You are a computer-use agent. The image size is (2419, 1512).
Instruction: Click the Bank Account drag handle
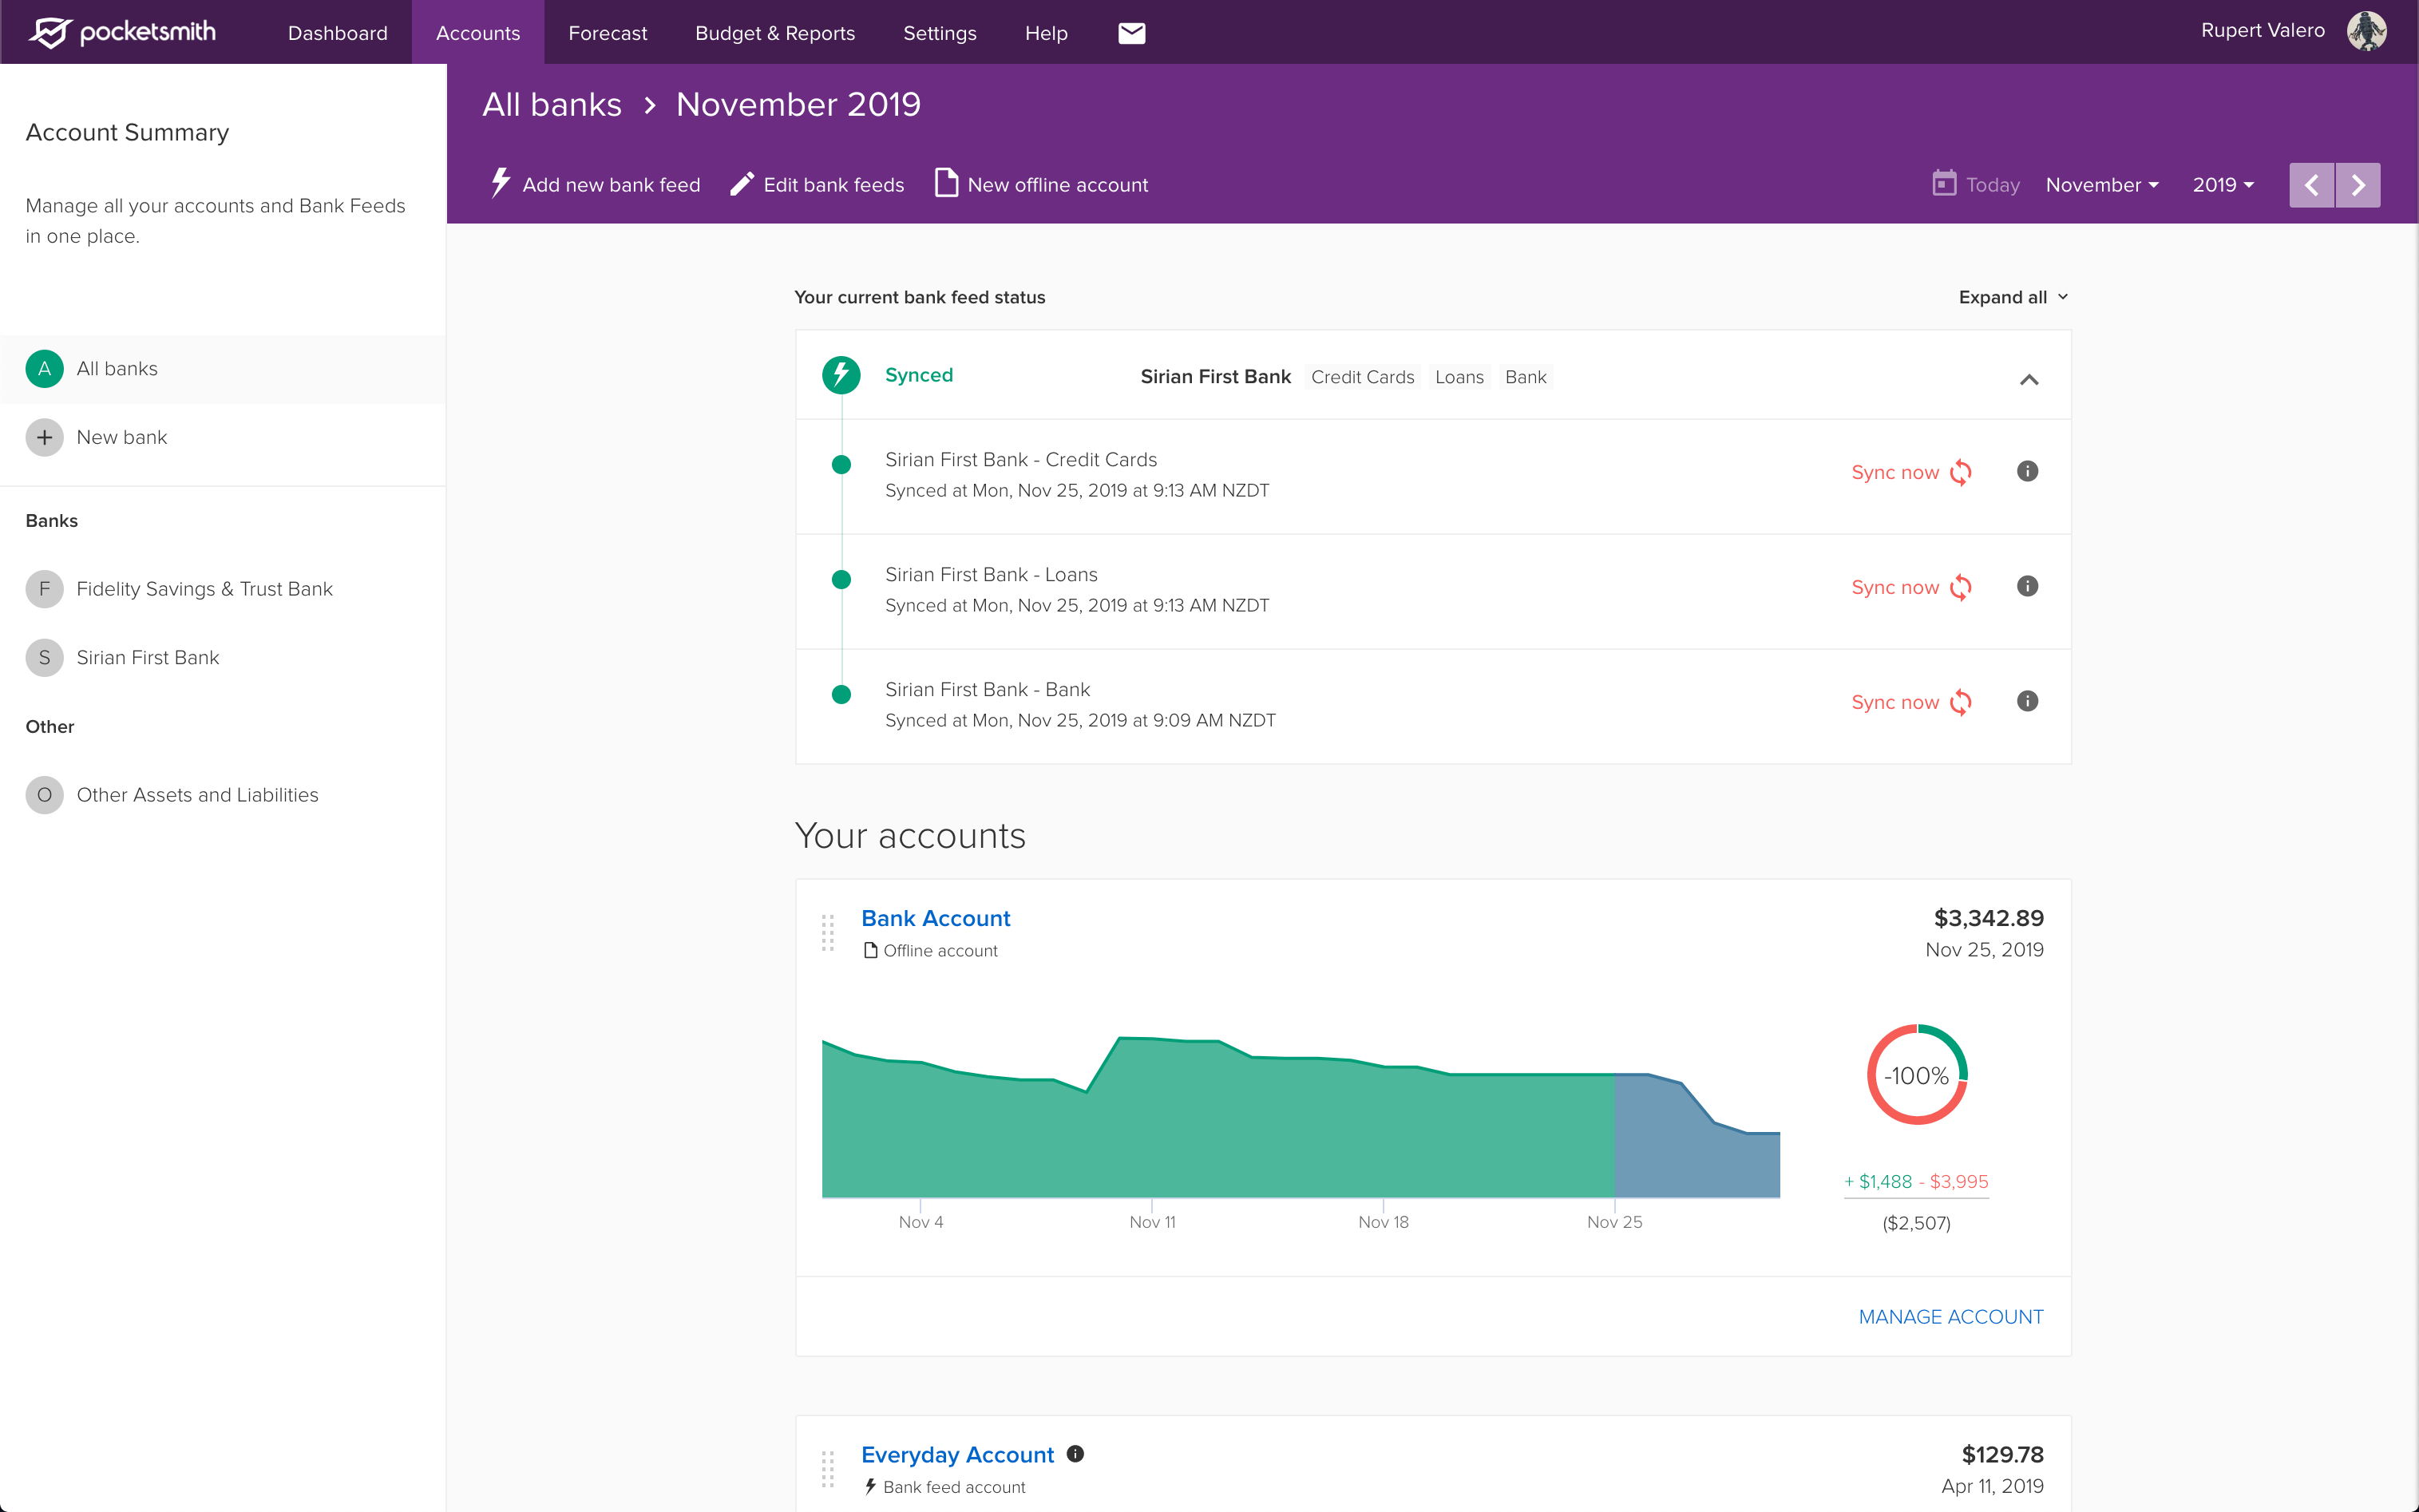[827, 932]
